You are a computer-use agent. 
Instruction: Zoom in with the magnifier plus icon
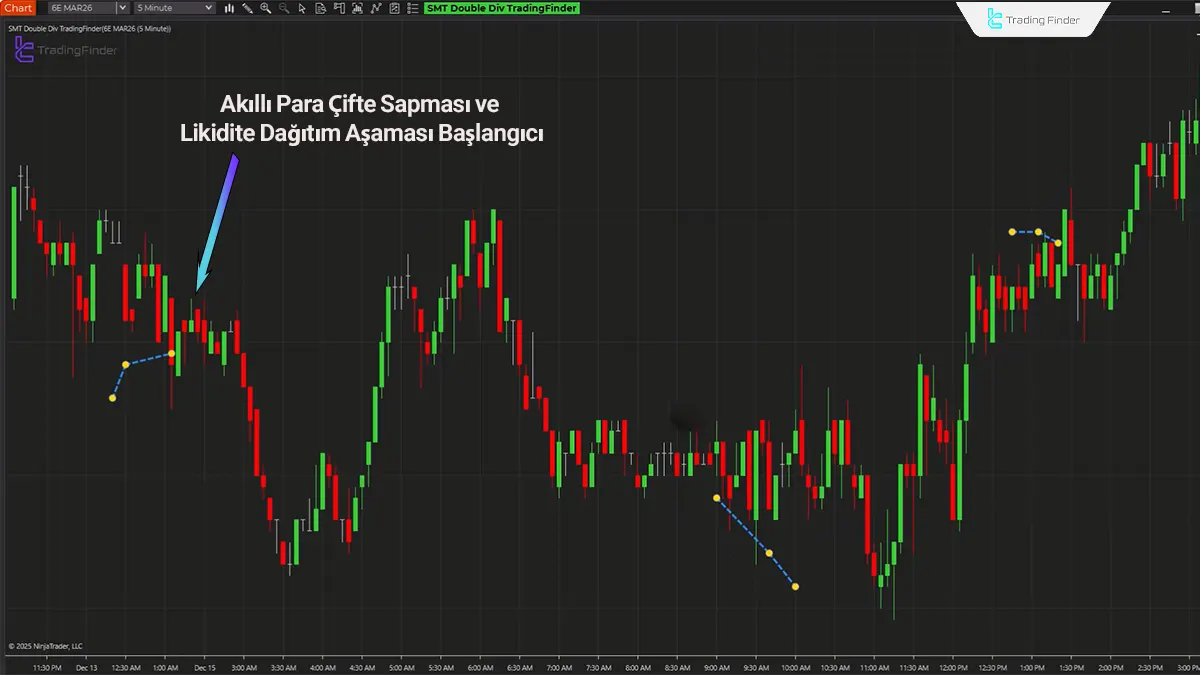[266, 7]
